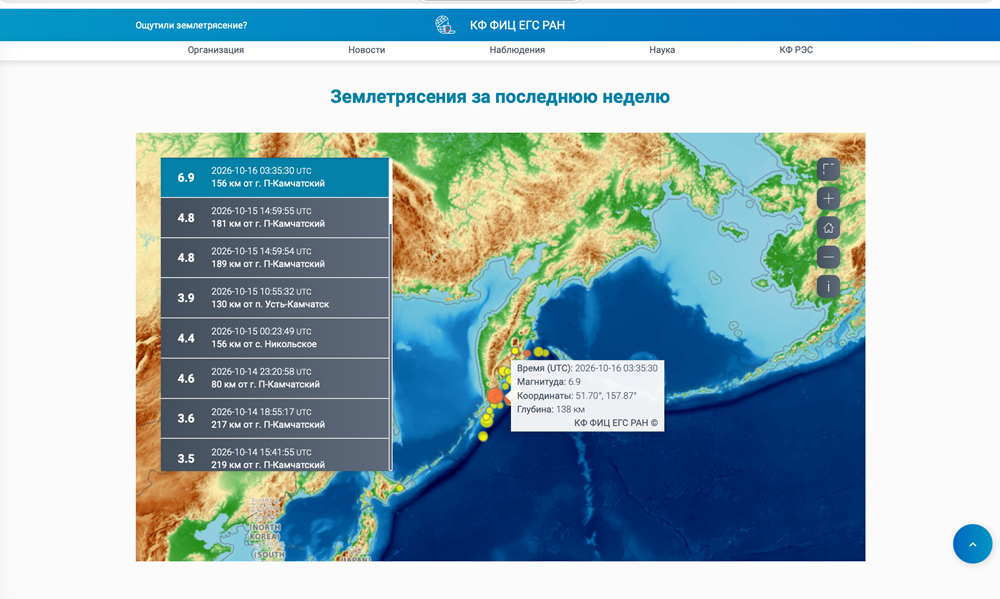Open the Наблюдения menu

(517, 50)
